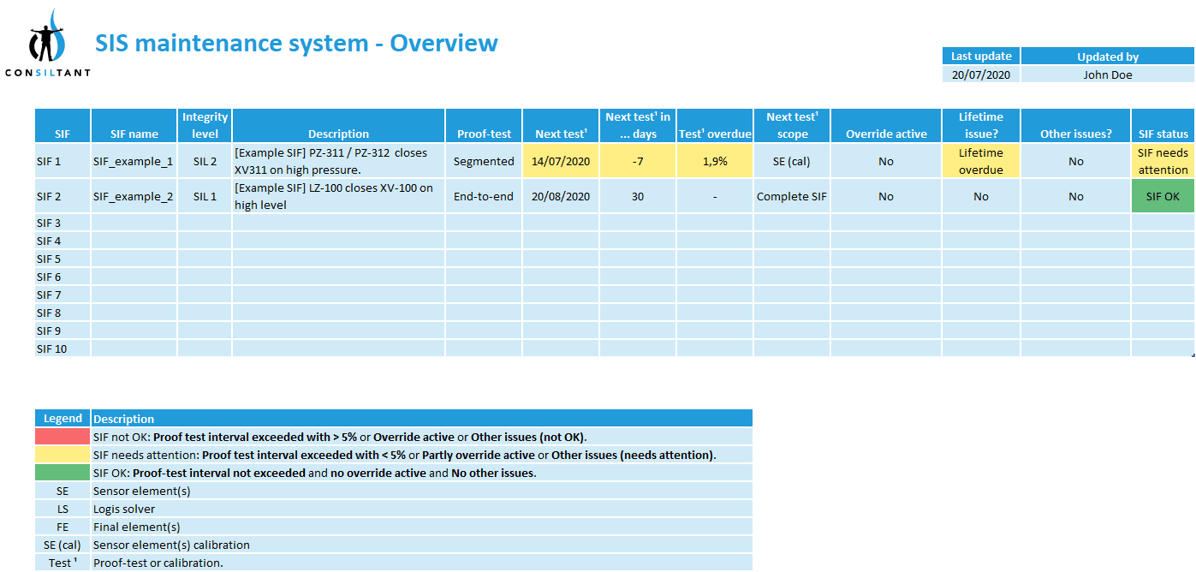Select the red legend color swatch

62,437
